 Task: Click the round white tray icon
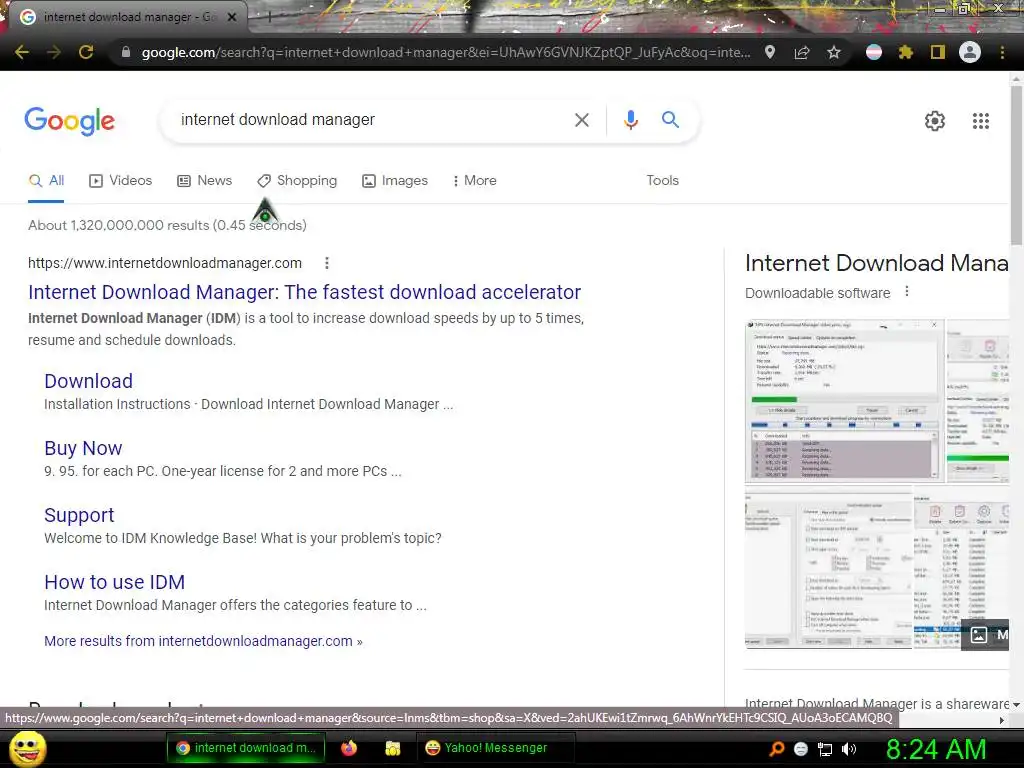801,749
